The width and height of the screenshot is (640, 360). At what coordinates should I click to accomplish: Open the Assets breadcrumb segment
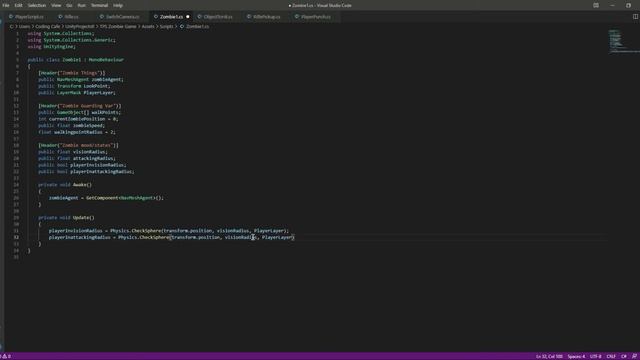click(148, 27)
